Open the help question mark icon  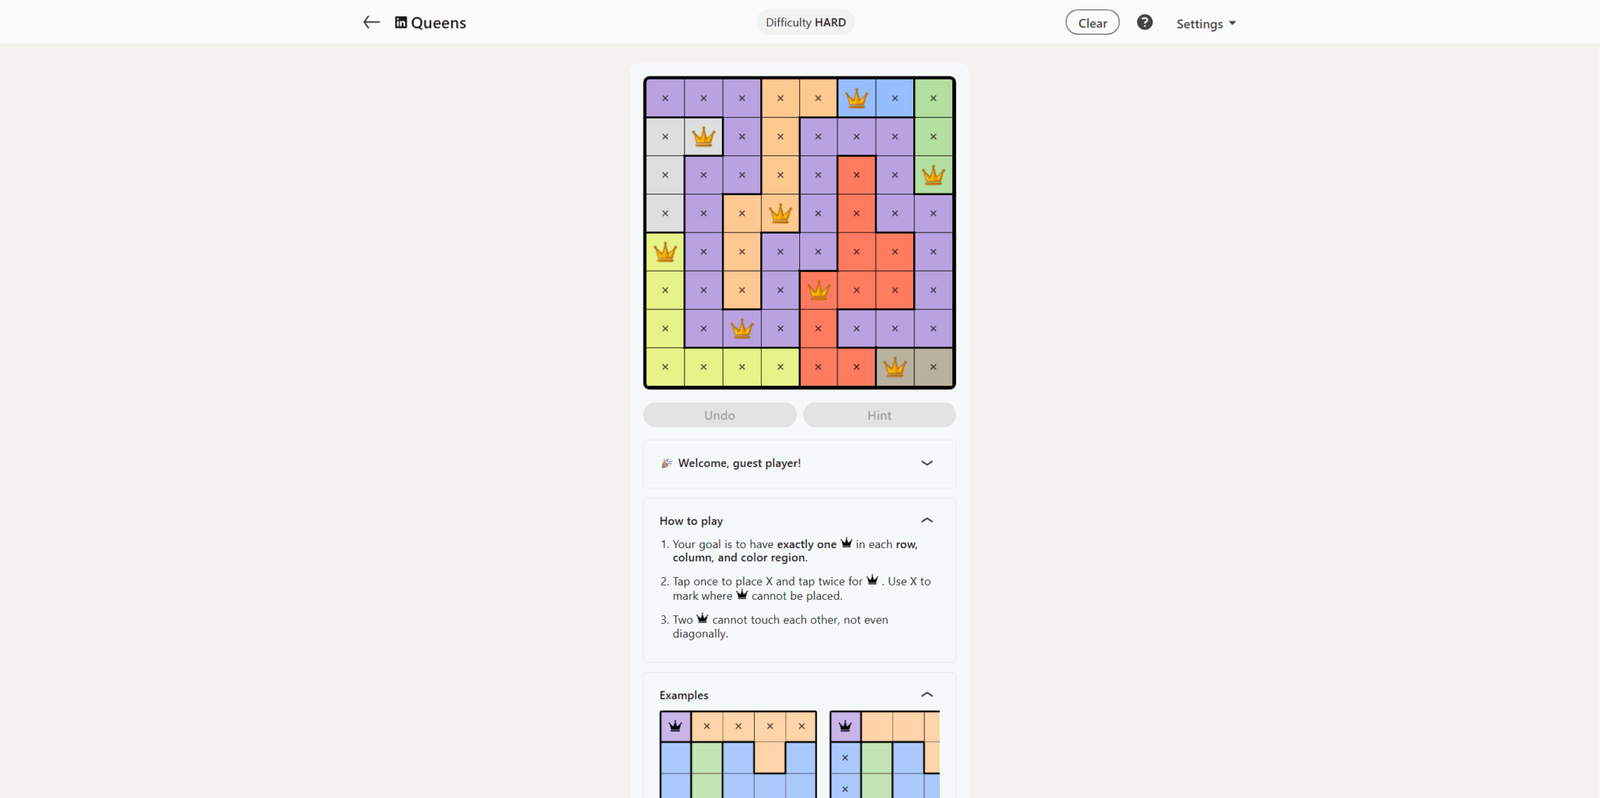(1144, 21)
